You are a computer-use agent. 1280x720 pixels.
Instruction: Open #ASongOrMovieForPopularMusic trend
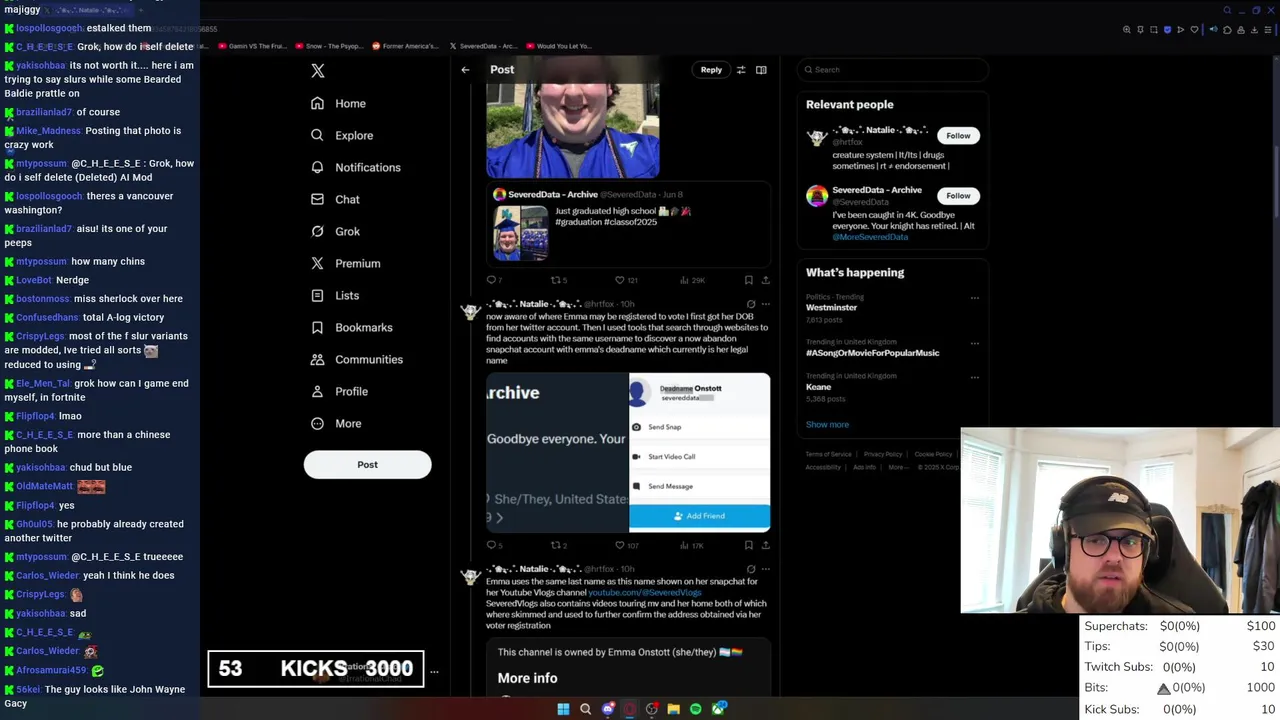click(873, 353)
